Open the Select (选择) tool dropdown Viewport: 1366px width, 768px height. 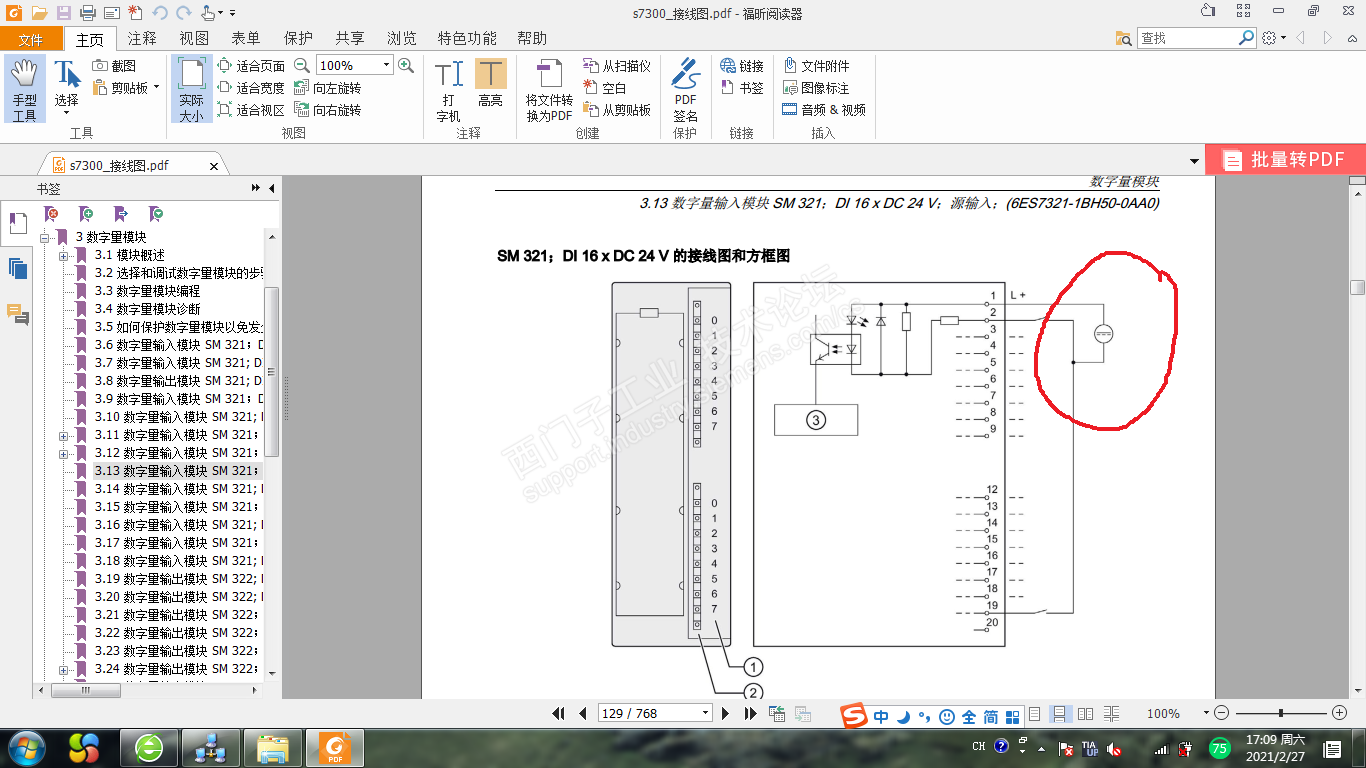point(67,113)
